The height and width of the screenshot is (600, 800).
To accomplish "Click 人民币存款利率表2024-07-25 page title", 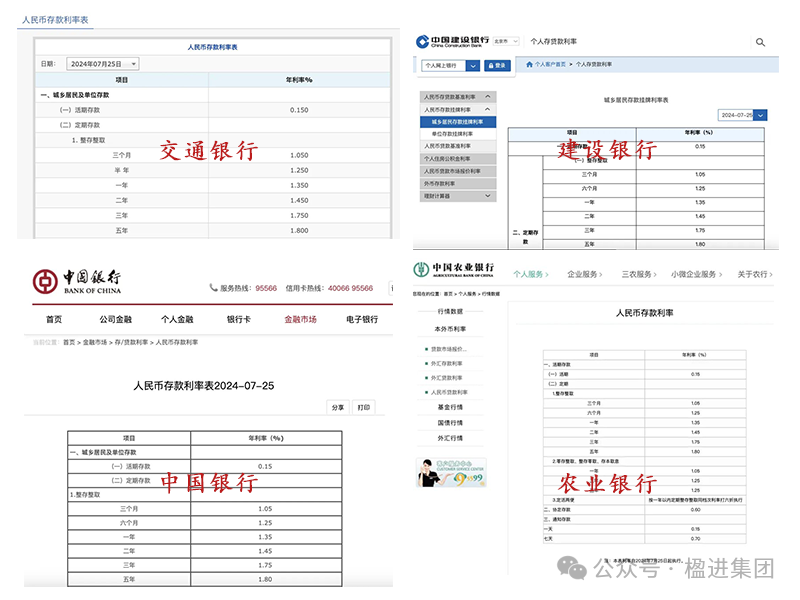I will [204, 386].
